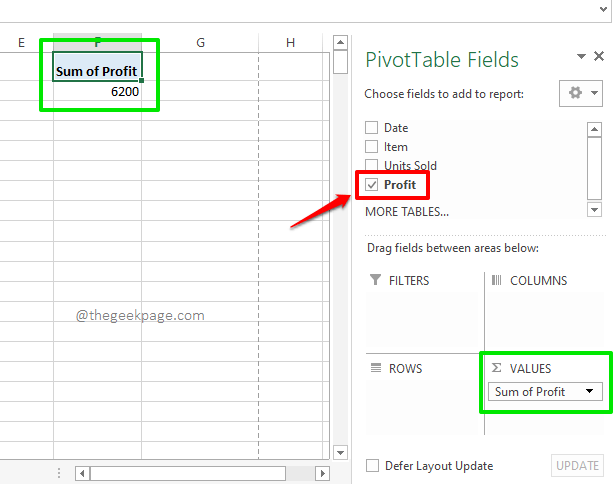
Task: Click the ROWS area icon
Action: pos(375,368)
